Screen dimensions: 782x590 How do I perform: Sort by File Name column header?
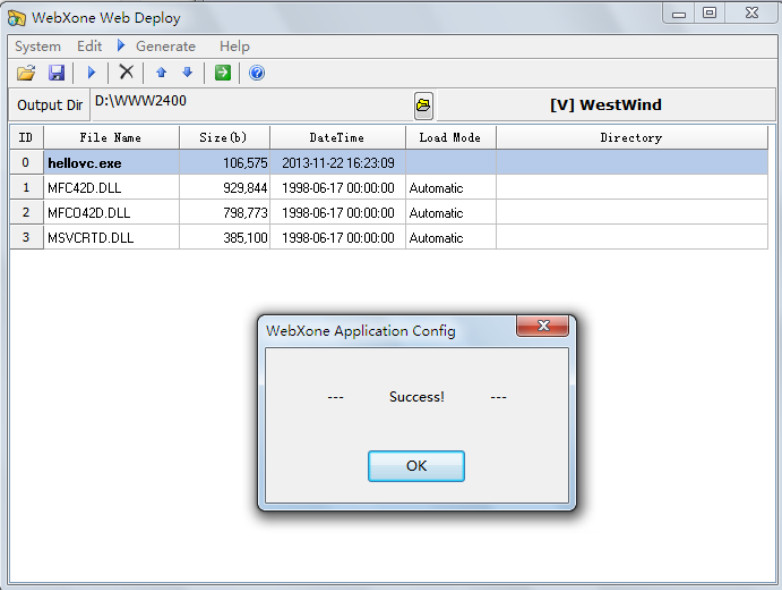coord(111,138)
